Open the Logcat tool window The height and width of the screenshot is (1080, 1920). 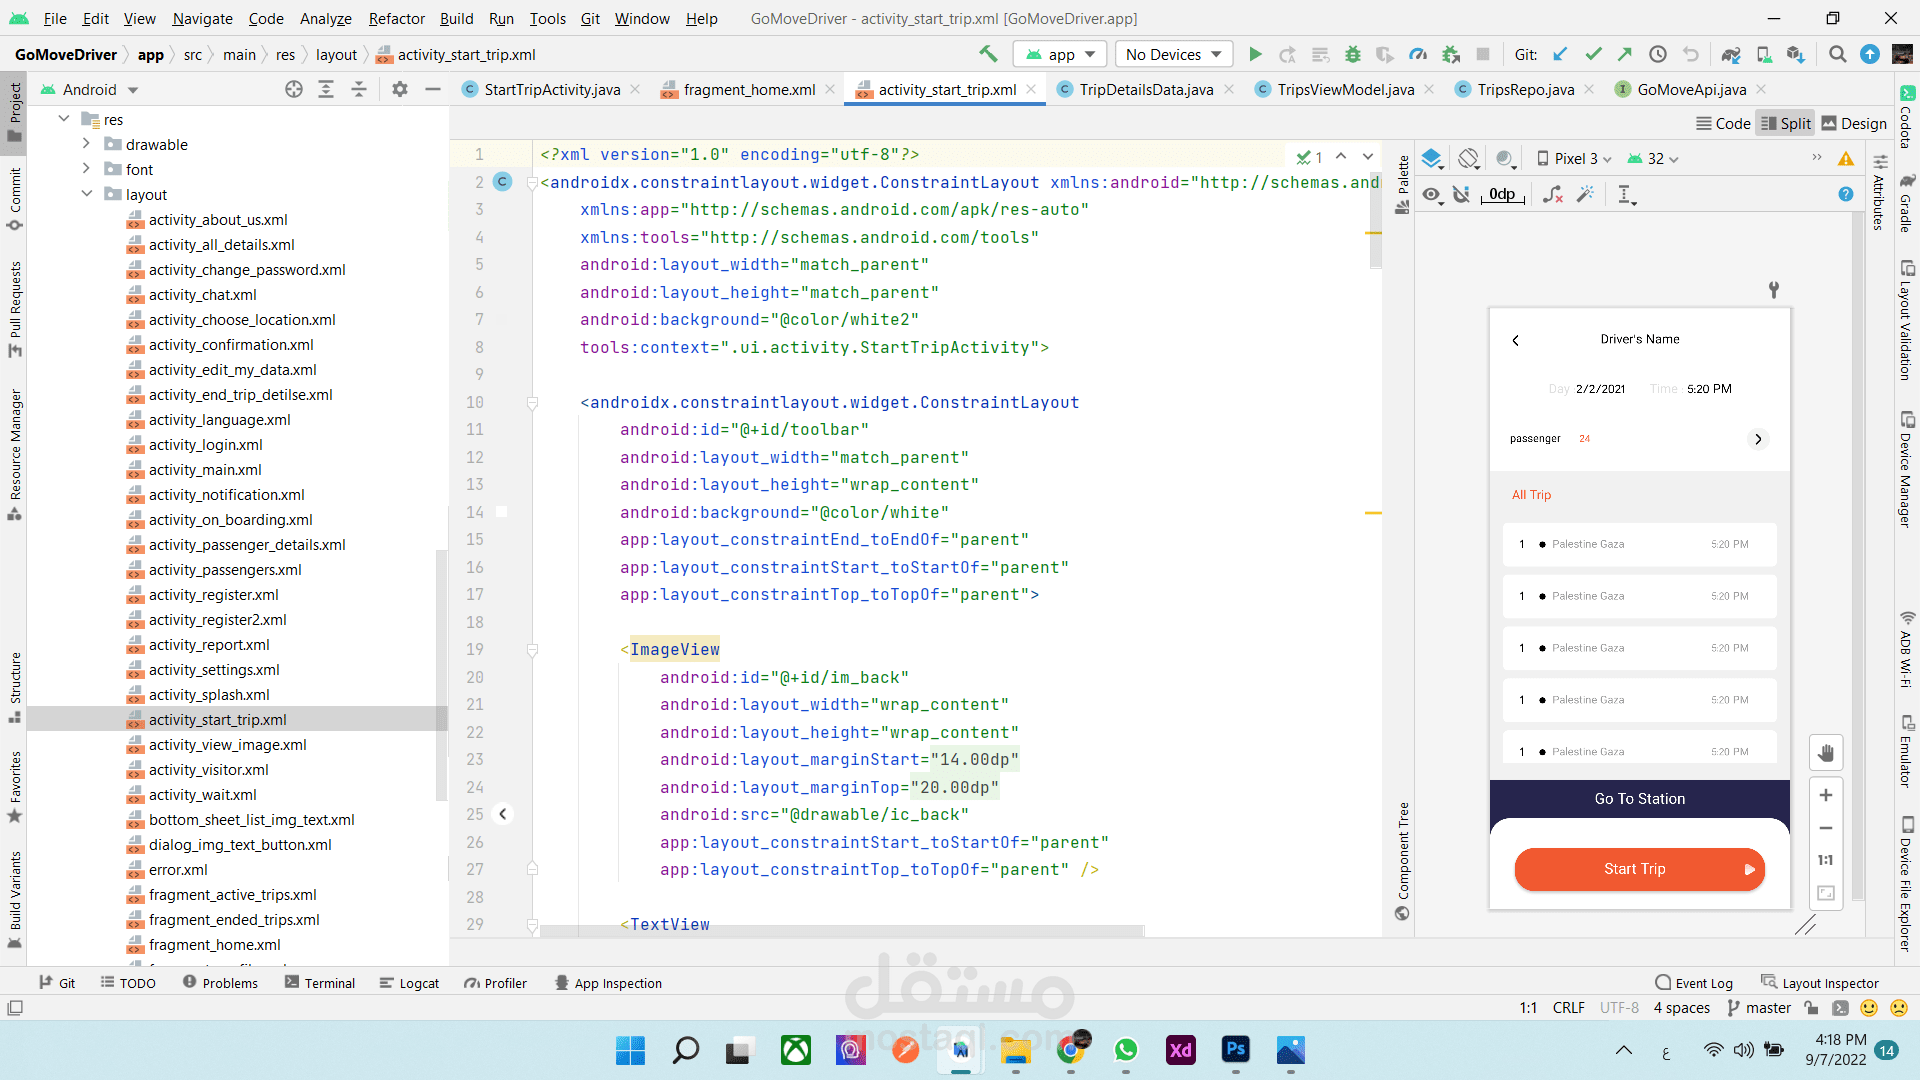coord(410,983)
